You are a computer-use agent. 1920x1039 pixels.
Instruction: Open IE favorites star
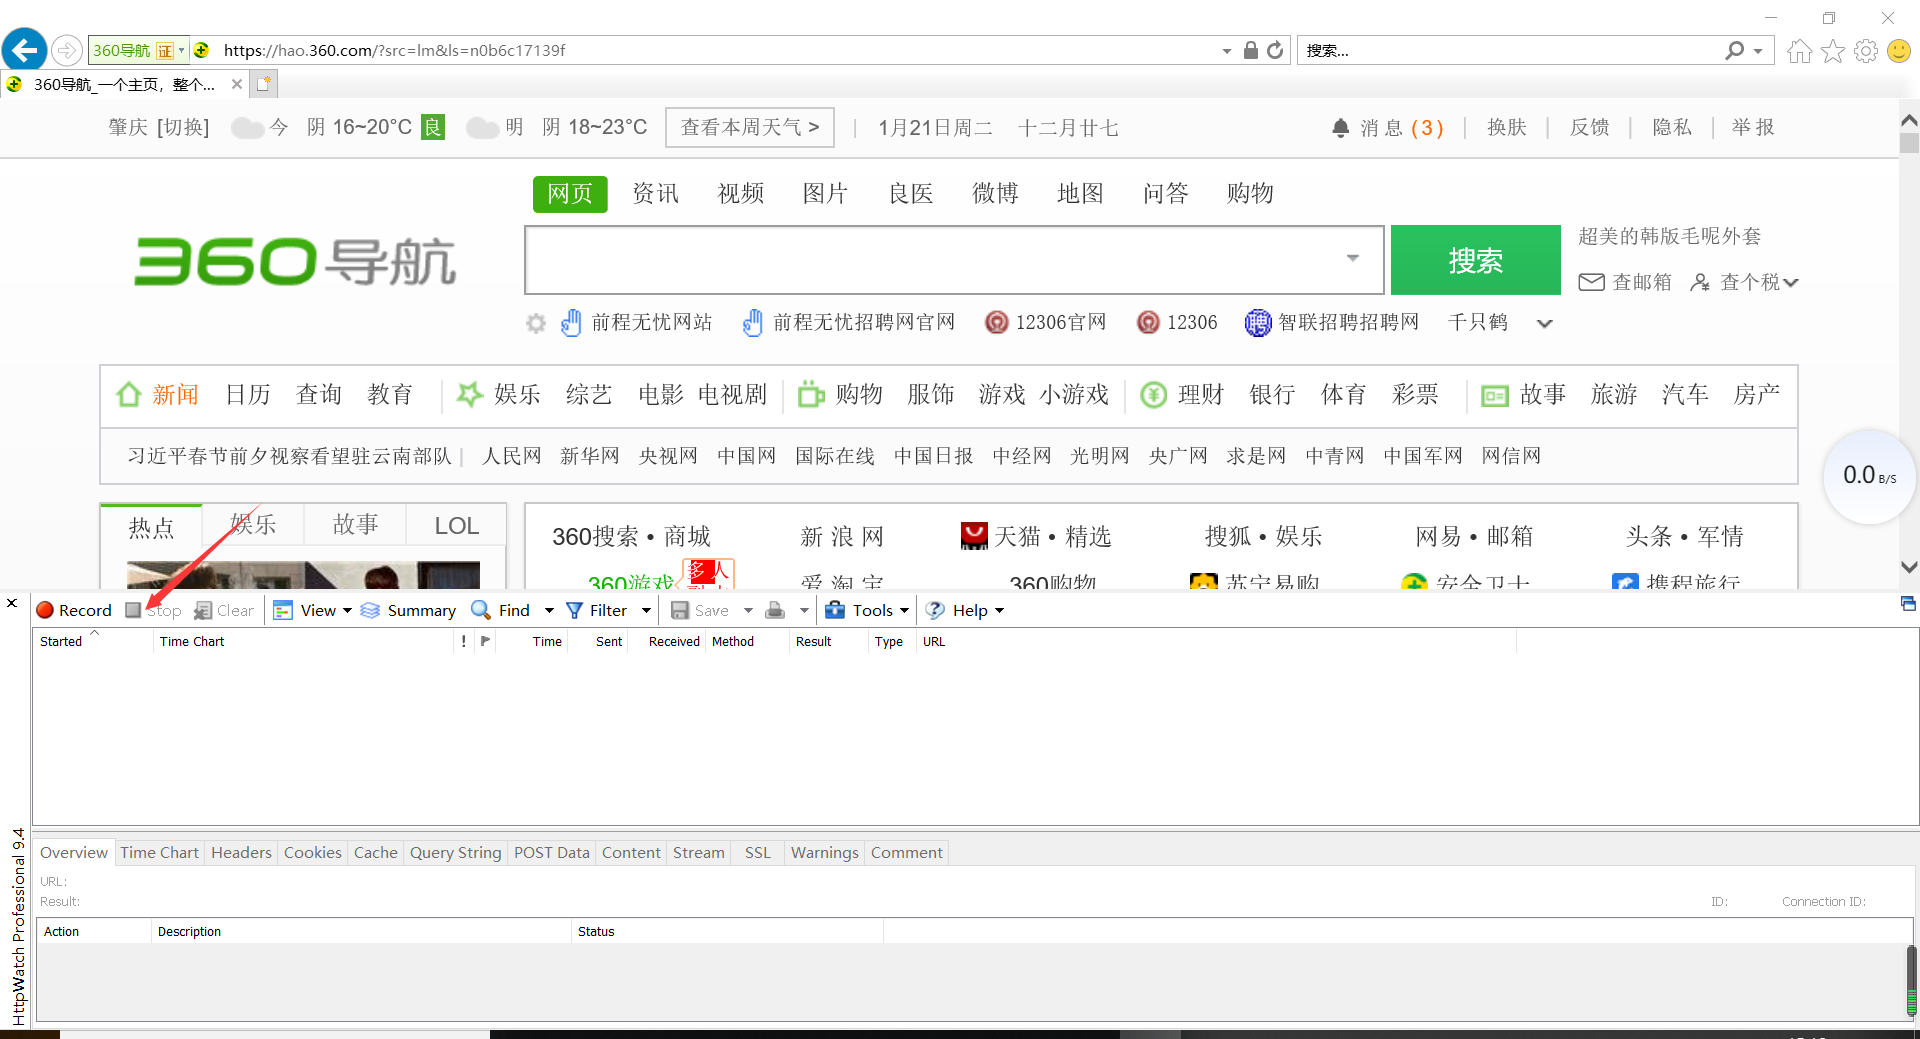coord(1833,50)
